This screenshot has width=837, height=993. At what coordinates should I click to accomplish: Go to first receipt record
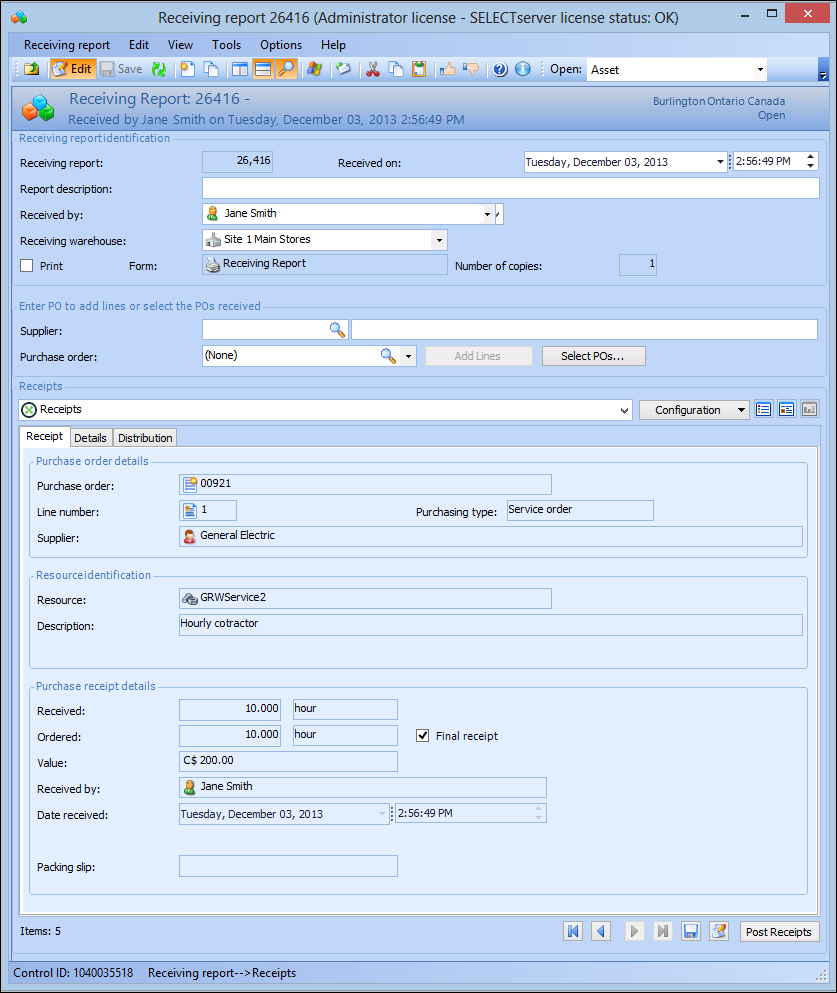(x=573, y=931)
